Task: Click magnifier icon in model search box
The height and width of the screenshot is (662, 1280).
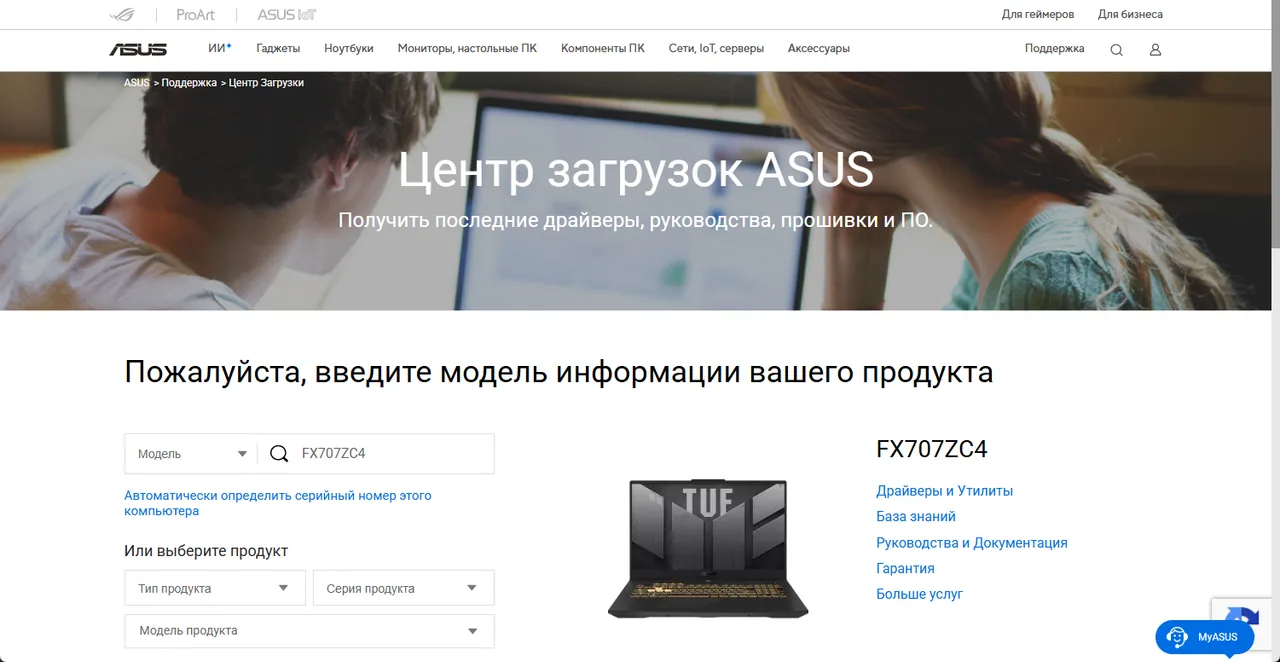Action: [279, 454]
